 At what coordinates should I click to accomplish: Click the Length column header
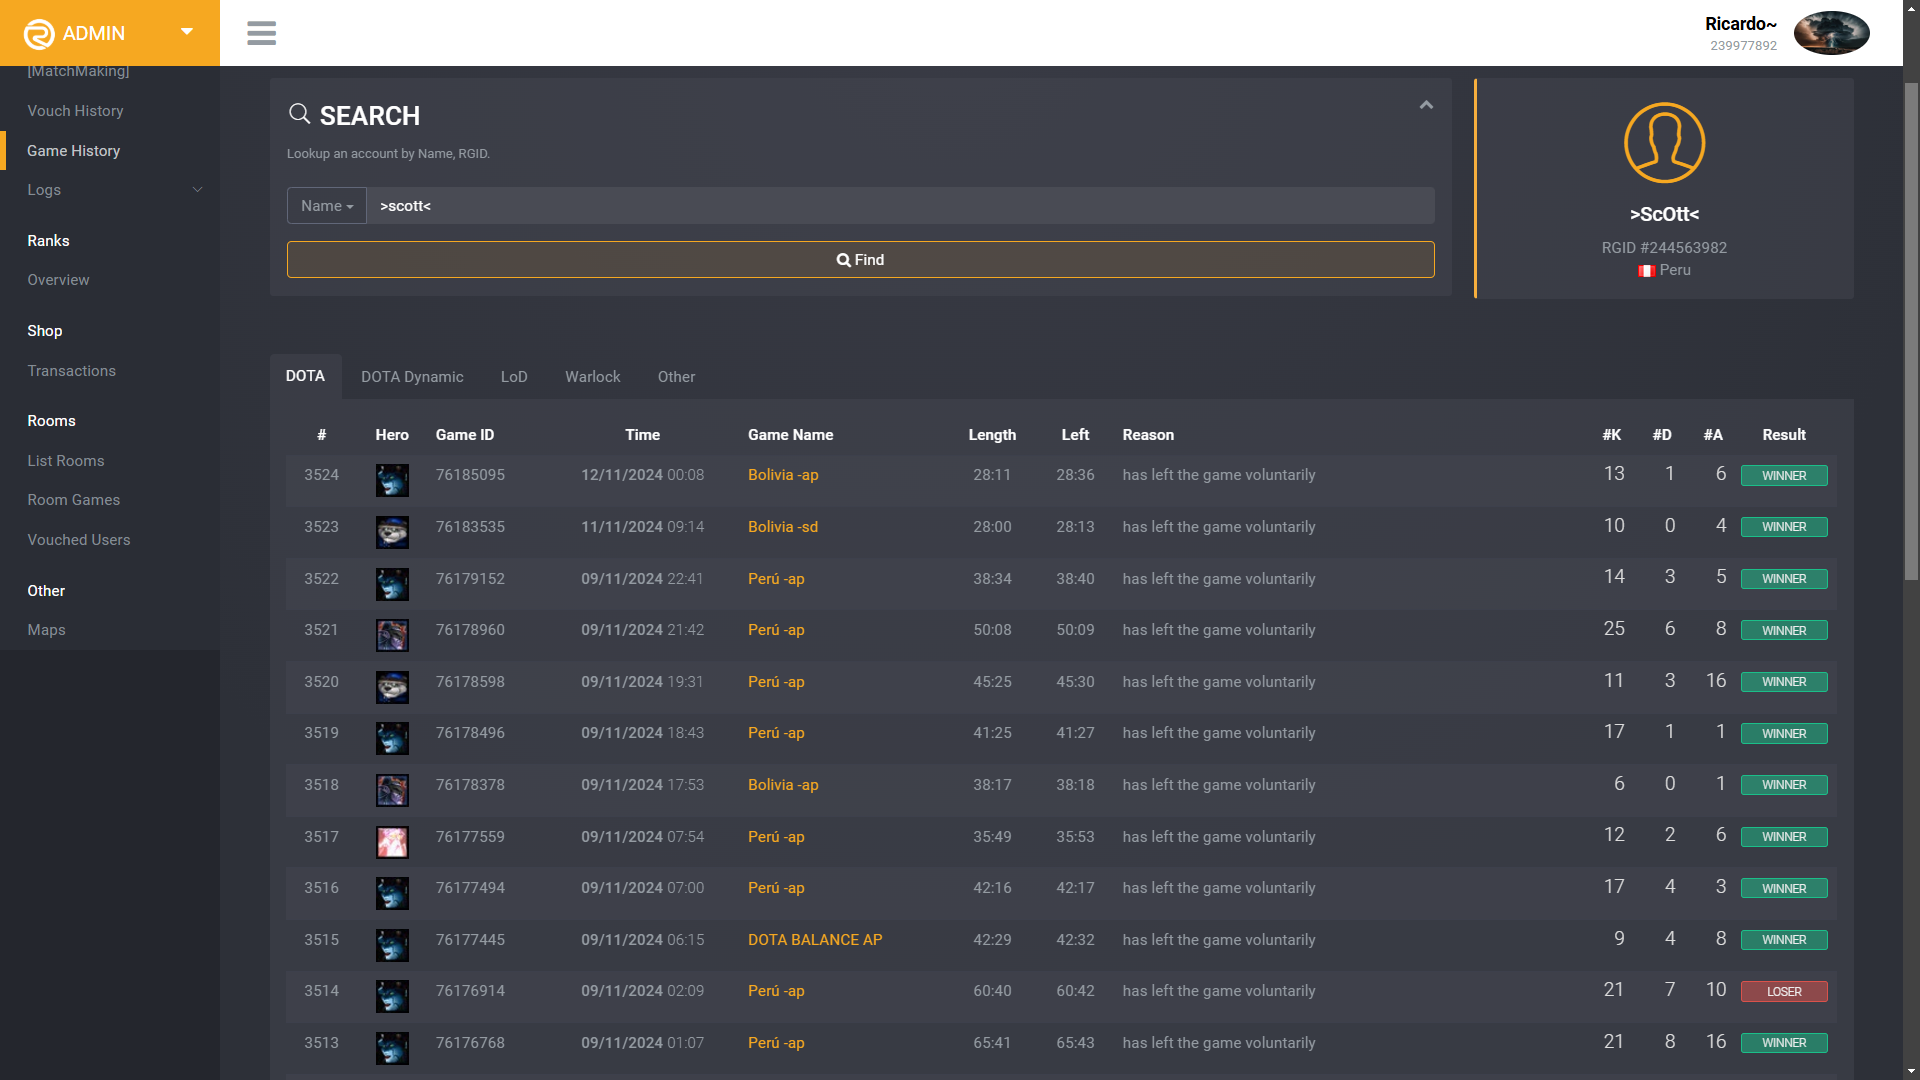coord(992,435)
